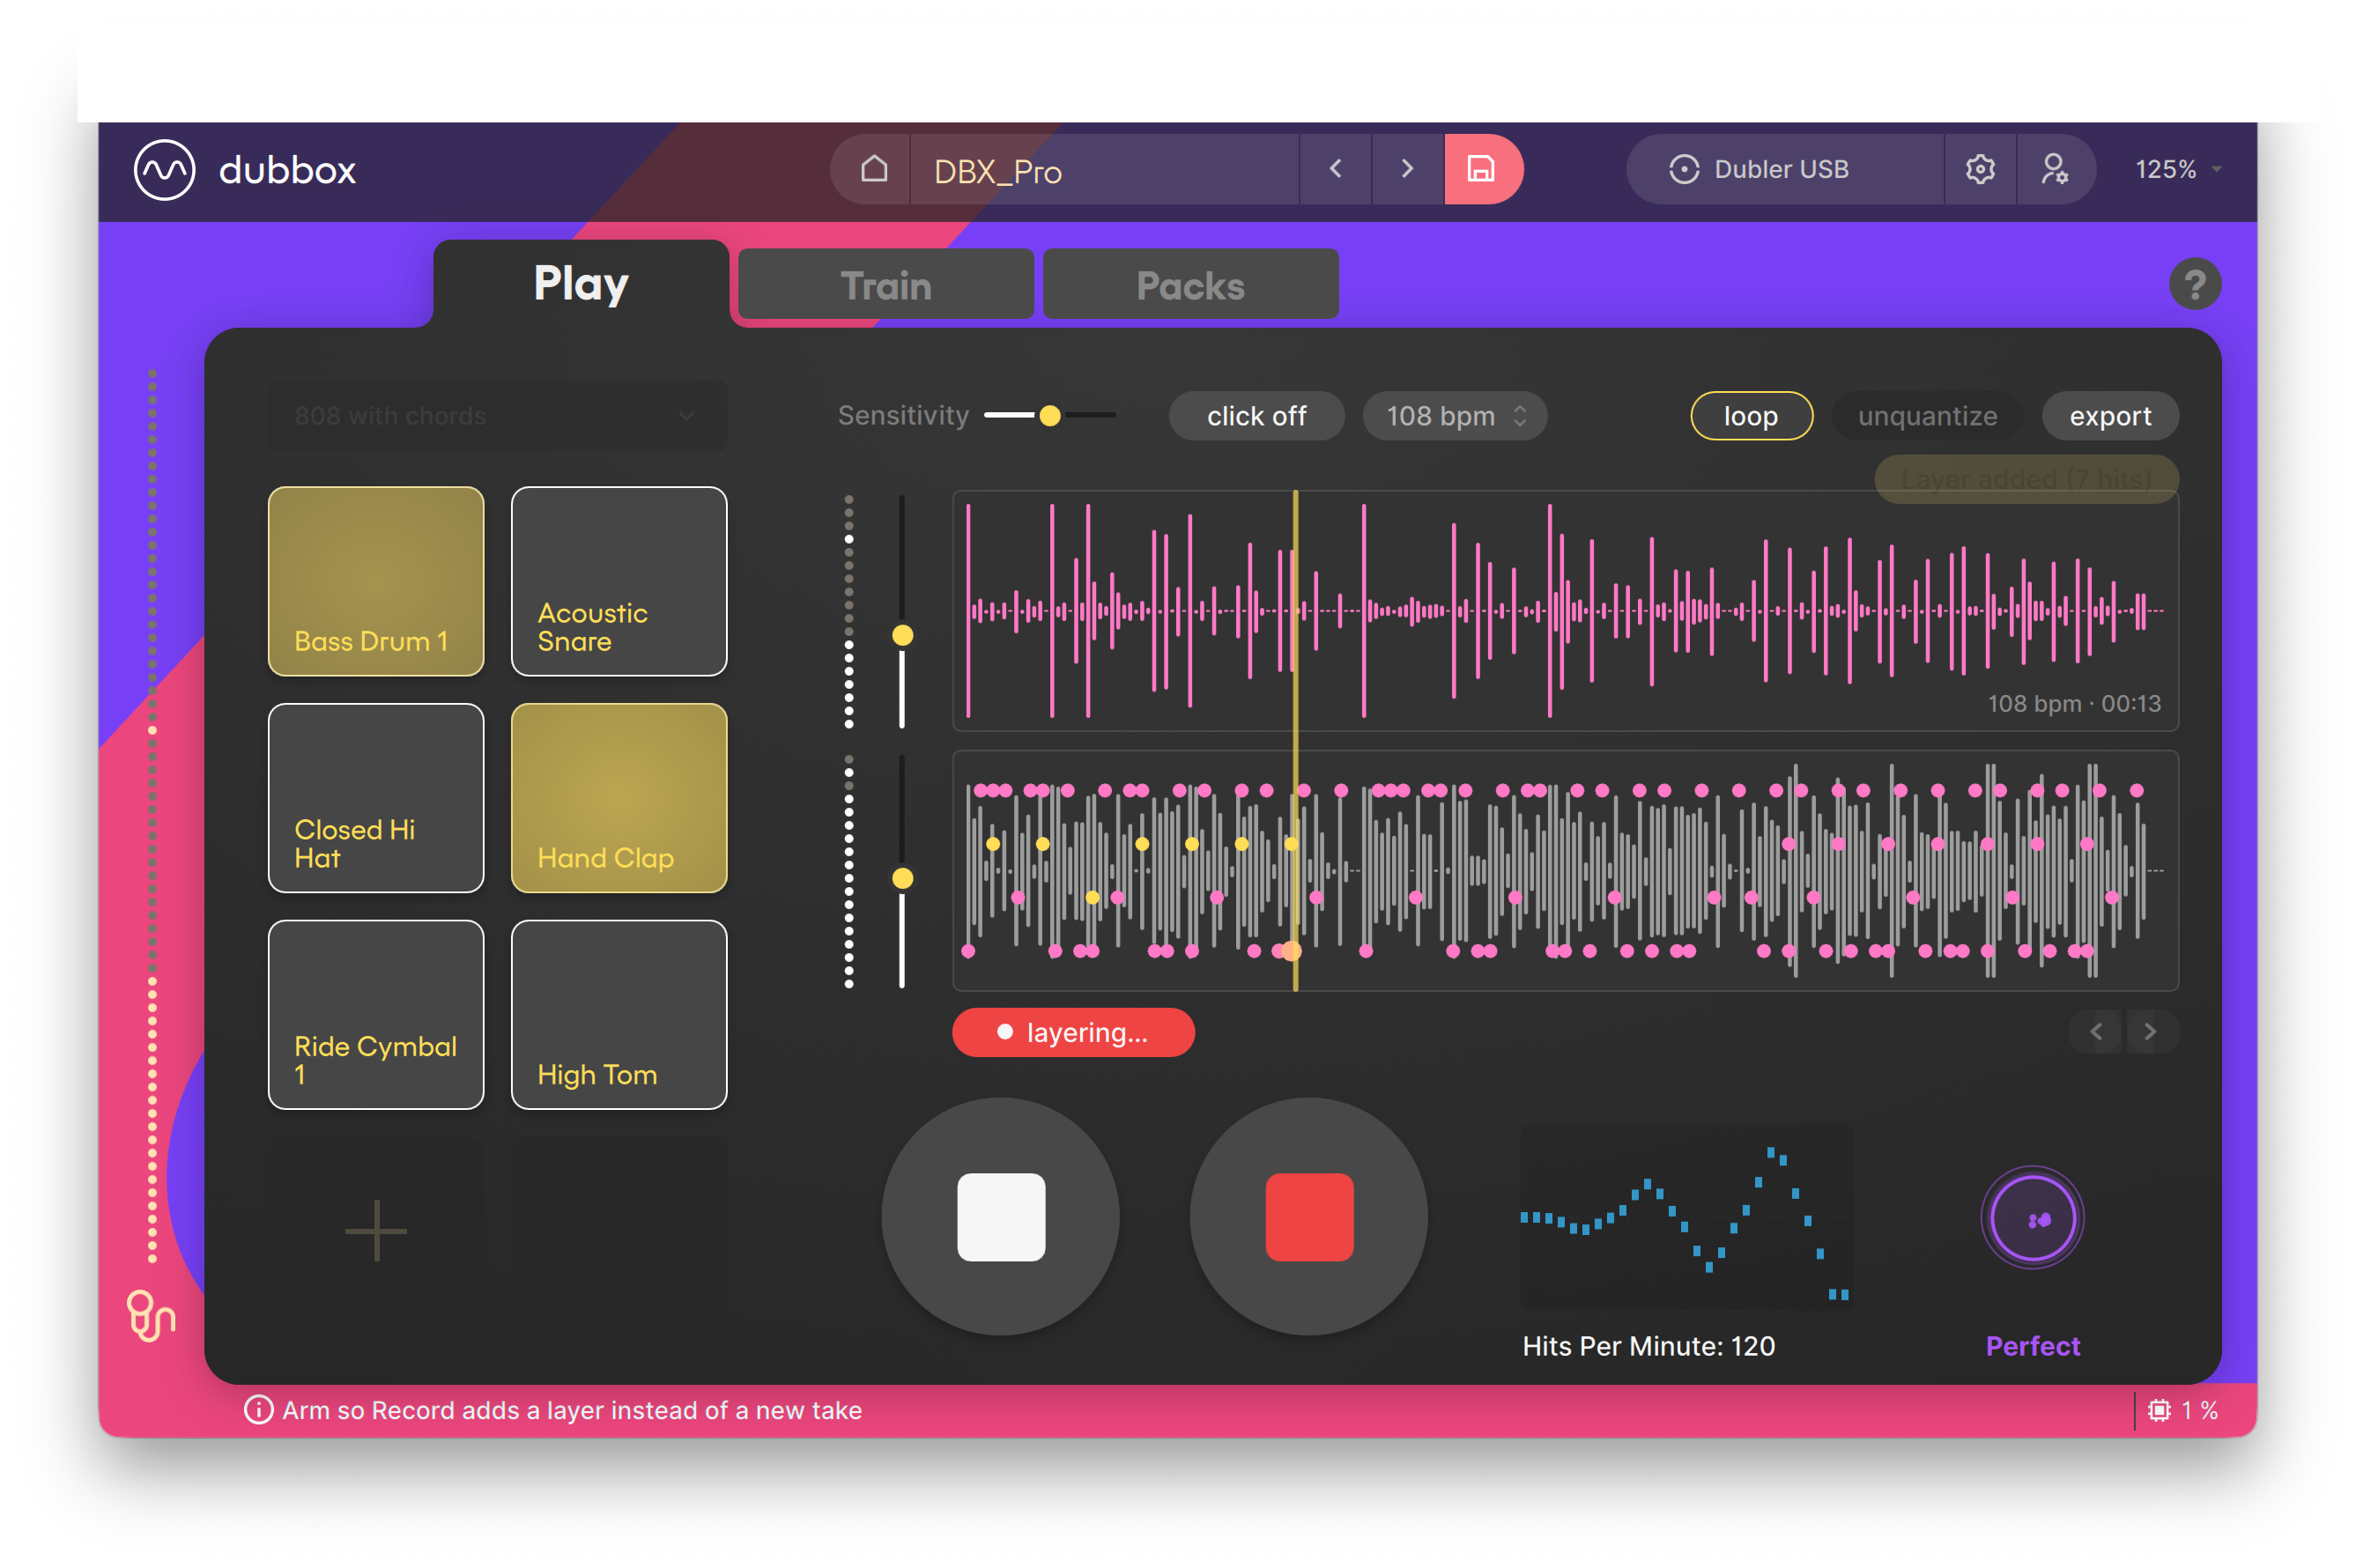2356x1568 pixels.
Task: Go to the home screen icon
Action: (874, 169)
